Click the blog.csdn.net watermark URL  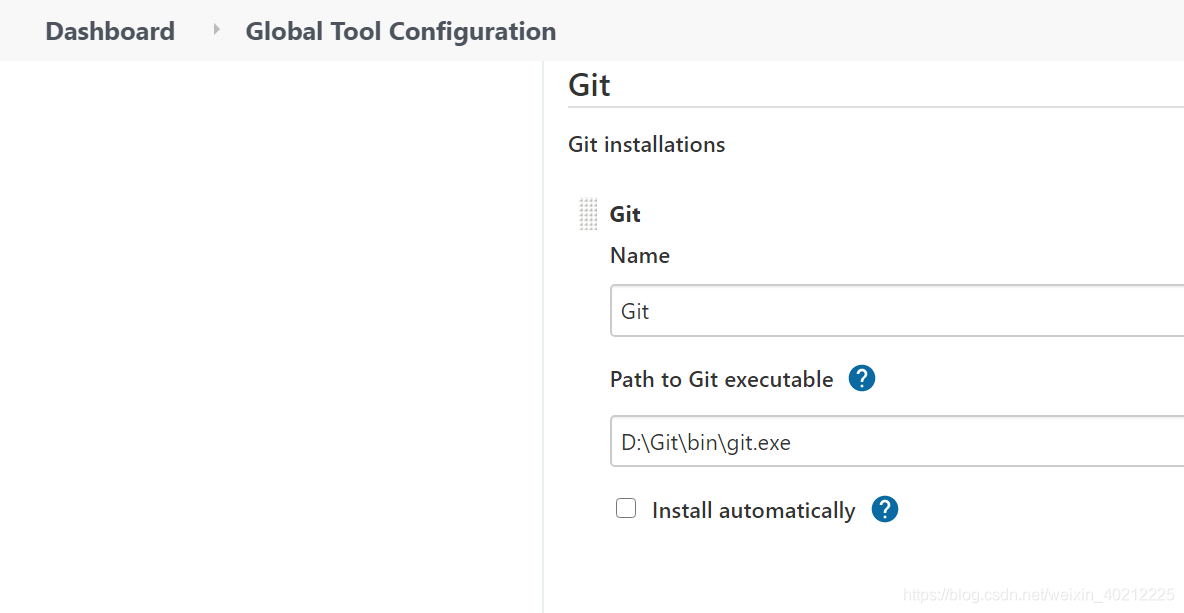1038,595
